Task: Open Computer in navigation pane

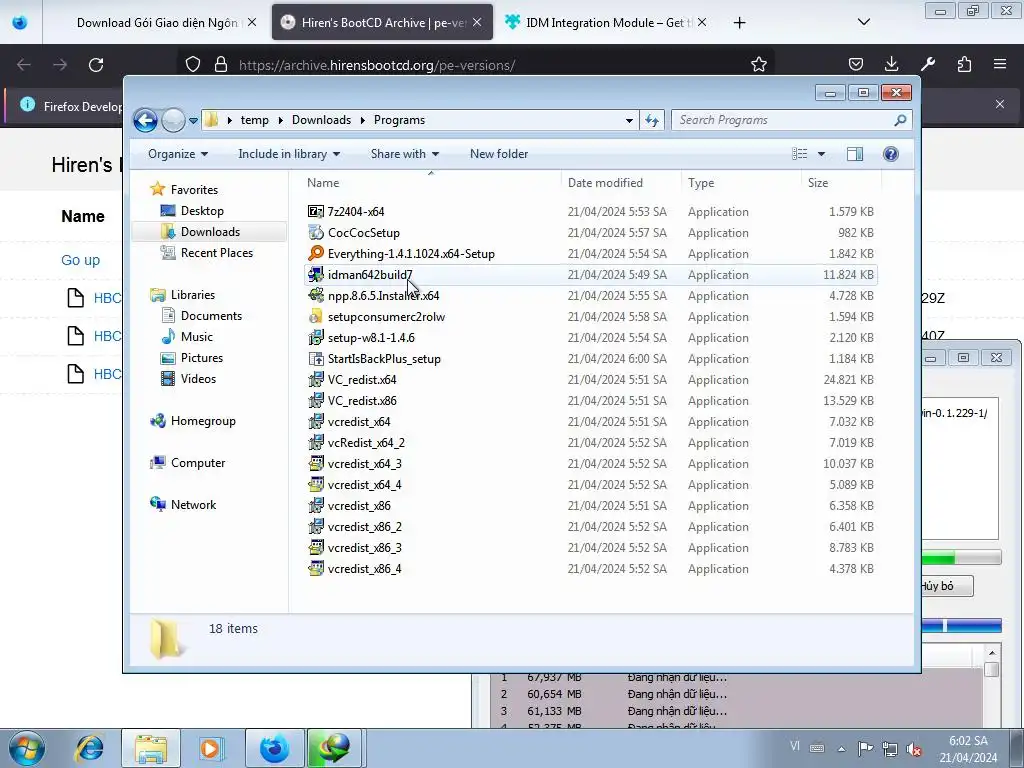Action: click(x=197, y=463)
